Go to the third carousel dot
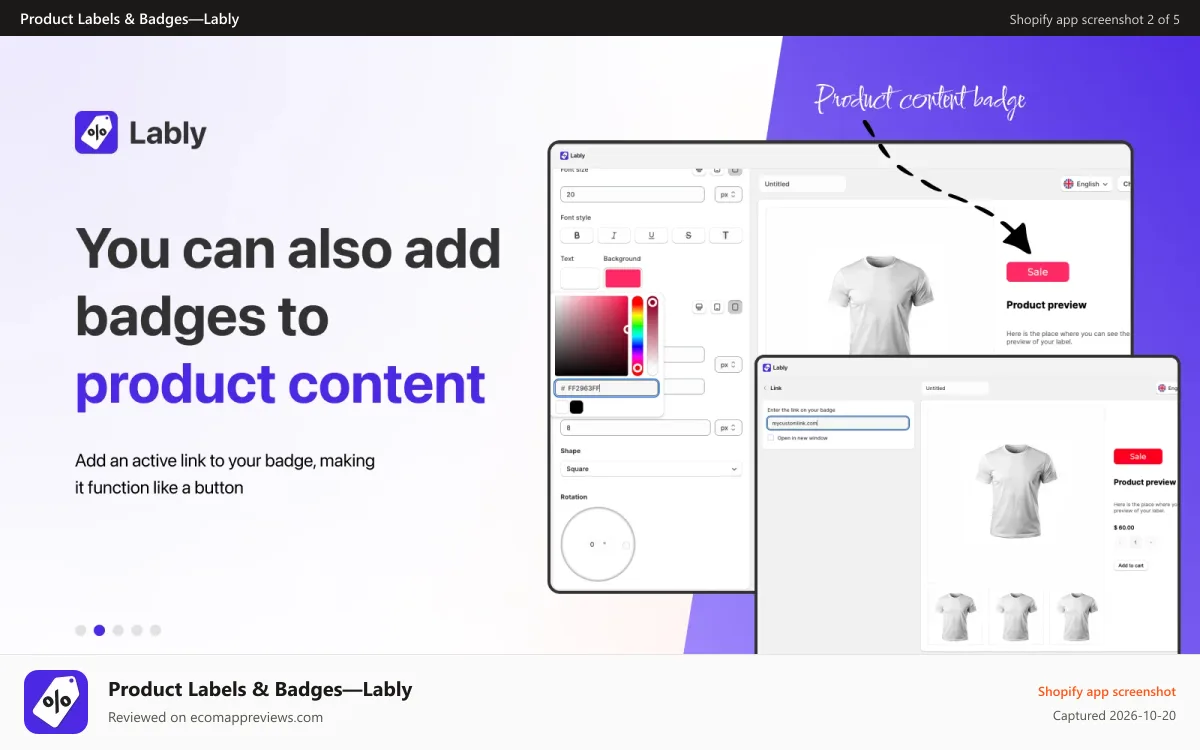This screenshot has width=1200, height=750. tap(118, 630)
